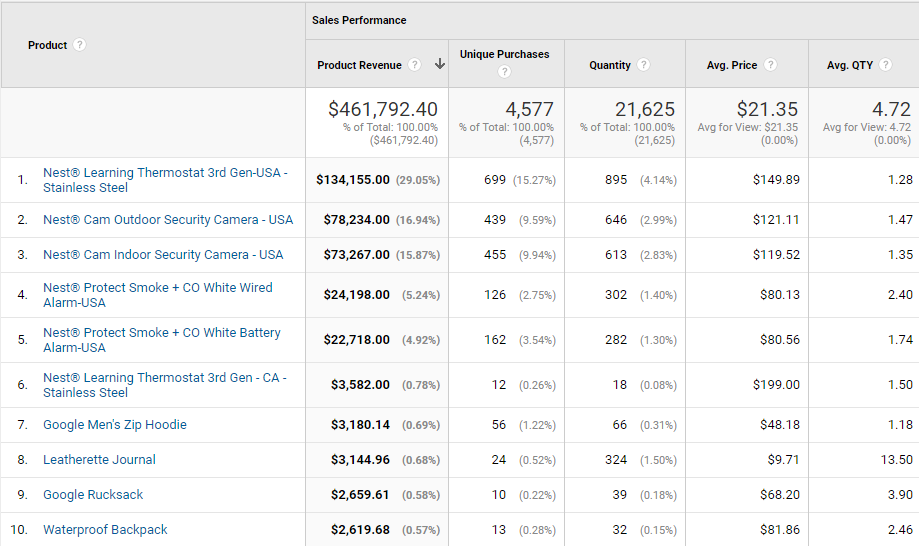This screenshot has width=919, height=546.
Task: Open Waterproof Backpack product link
Action: pyautogui.click(x=105, y=530)
